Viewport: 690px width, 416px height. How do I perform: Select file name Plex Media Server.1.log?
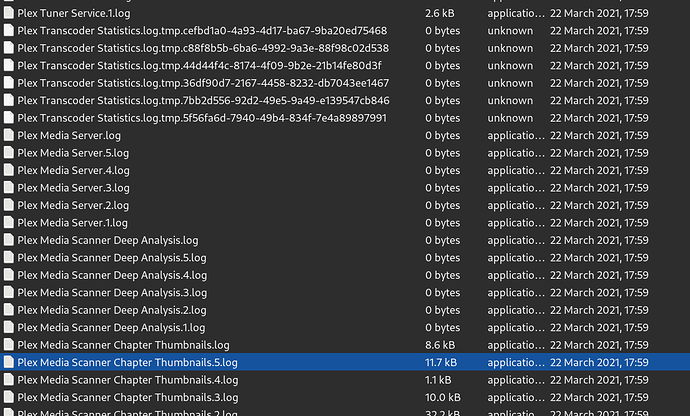click(x=73, y=223)
